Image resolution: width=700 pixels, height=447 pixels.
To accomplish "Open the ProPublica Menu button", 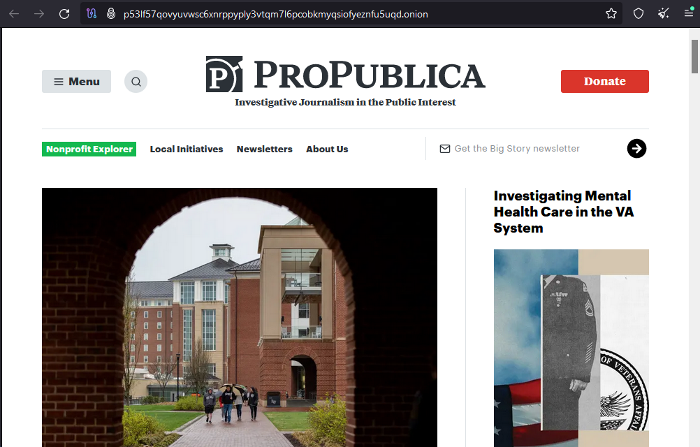I will click(x=76, y=81).
